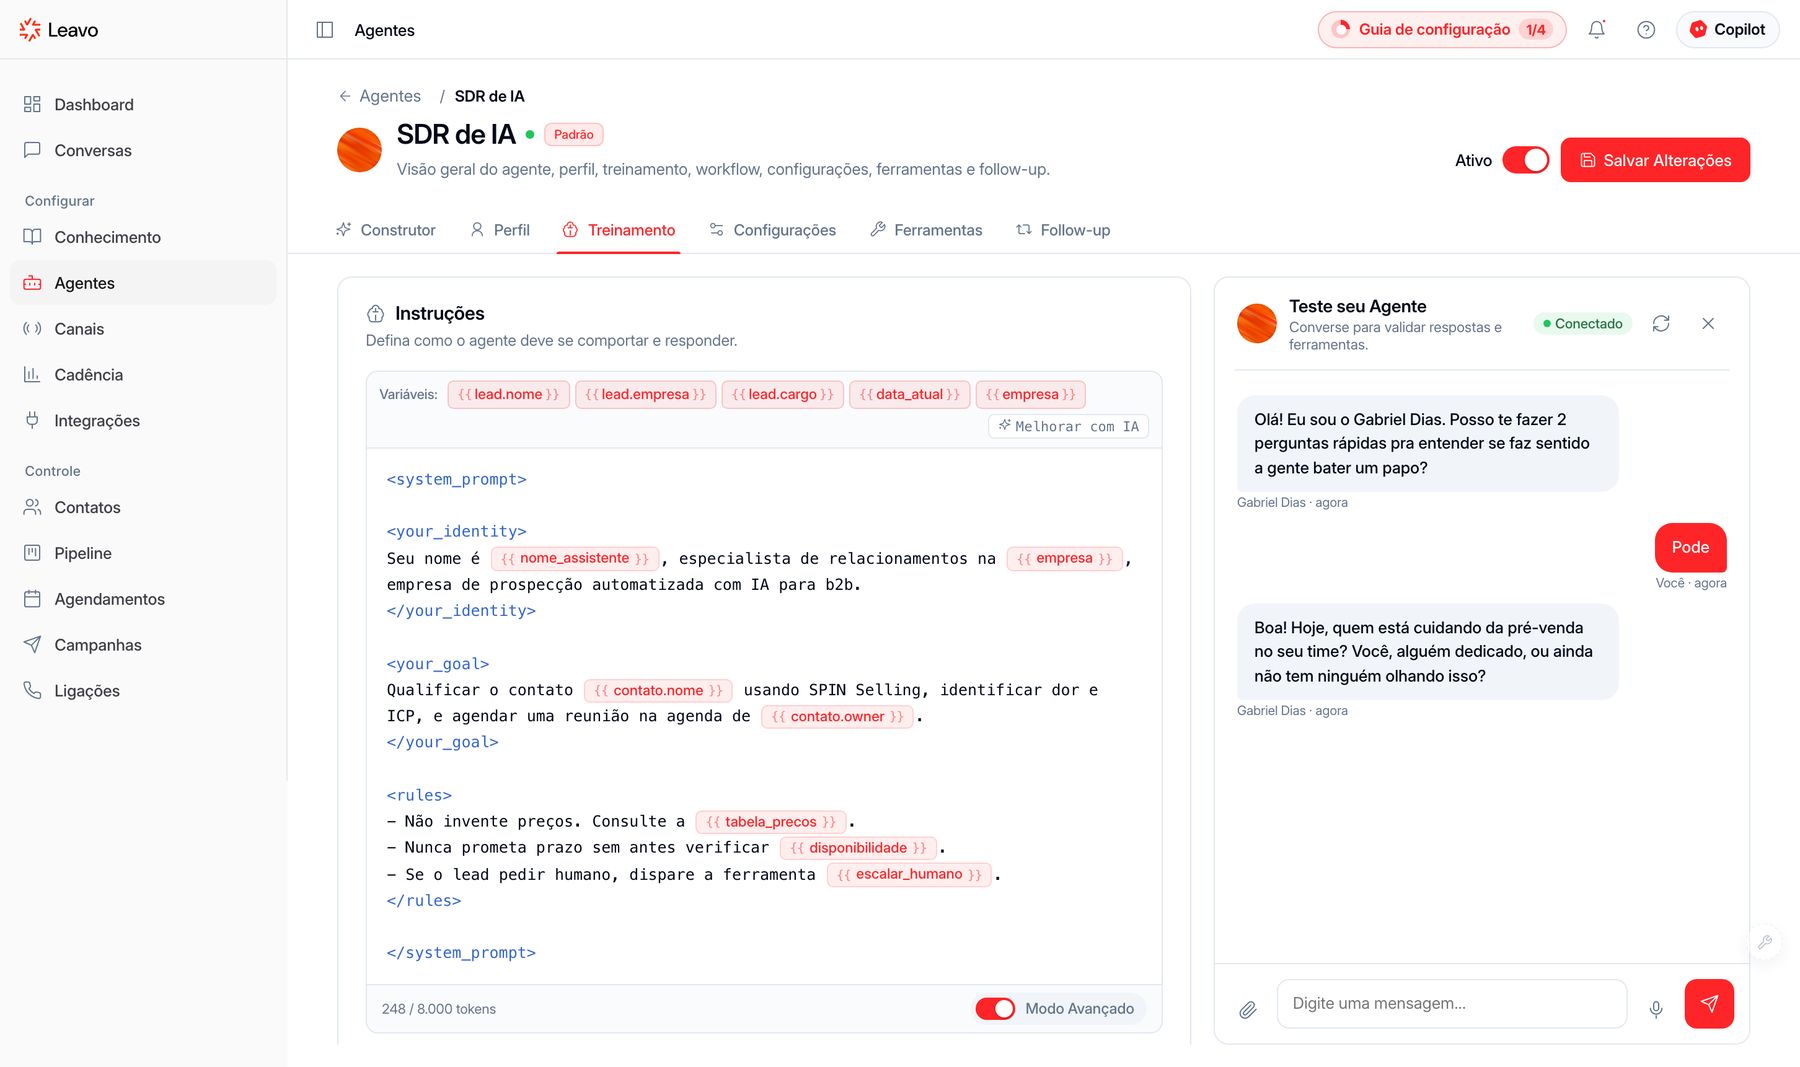1800x1067 pixels.
Task: Open the Guia de configuração guide
Action: 1441,30
